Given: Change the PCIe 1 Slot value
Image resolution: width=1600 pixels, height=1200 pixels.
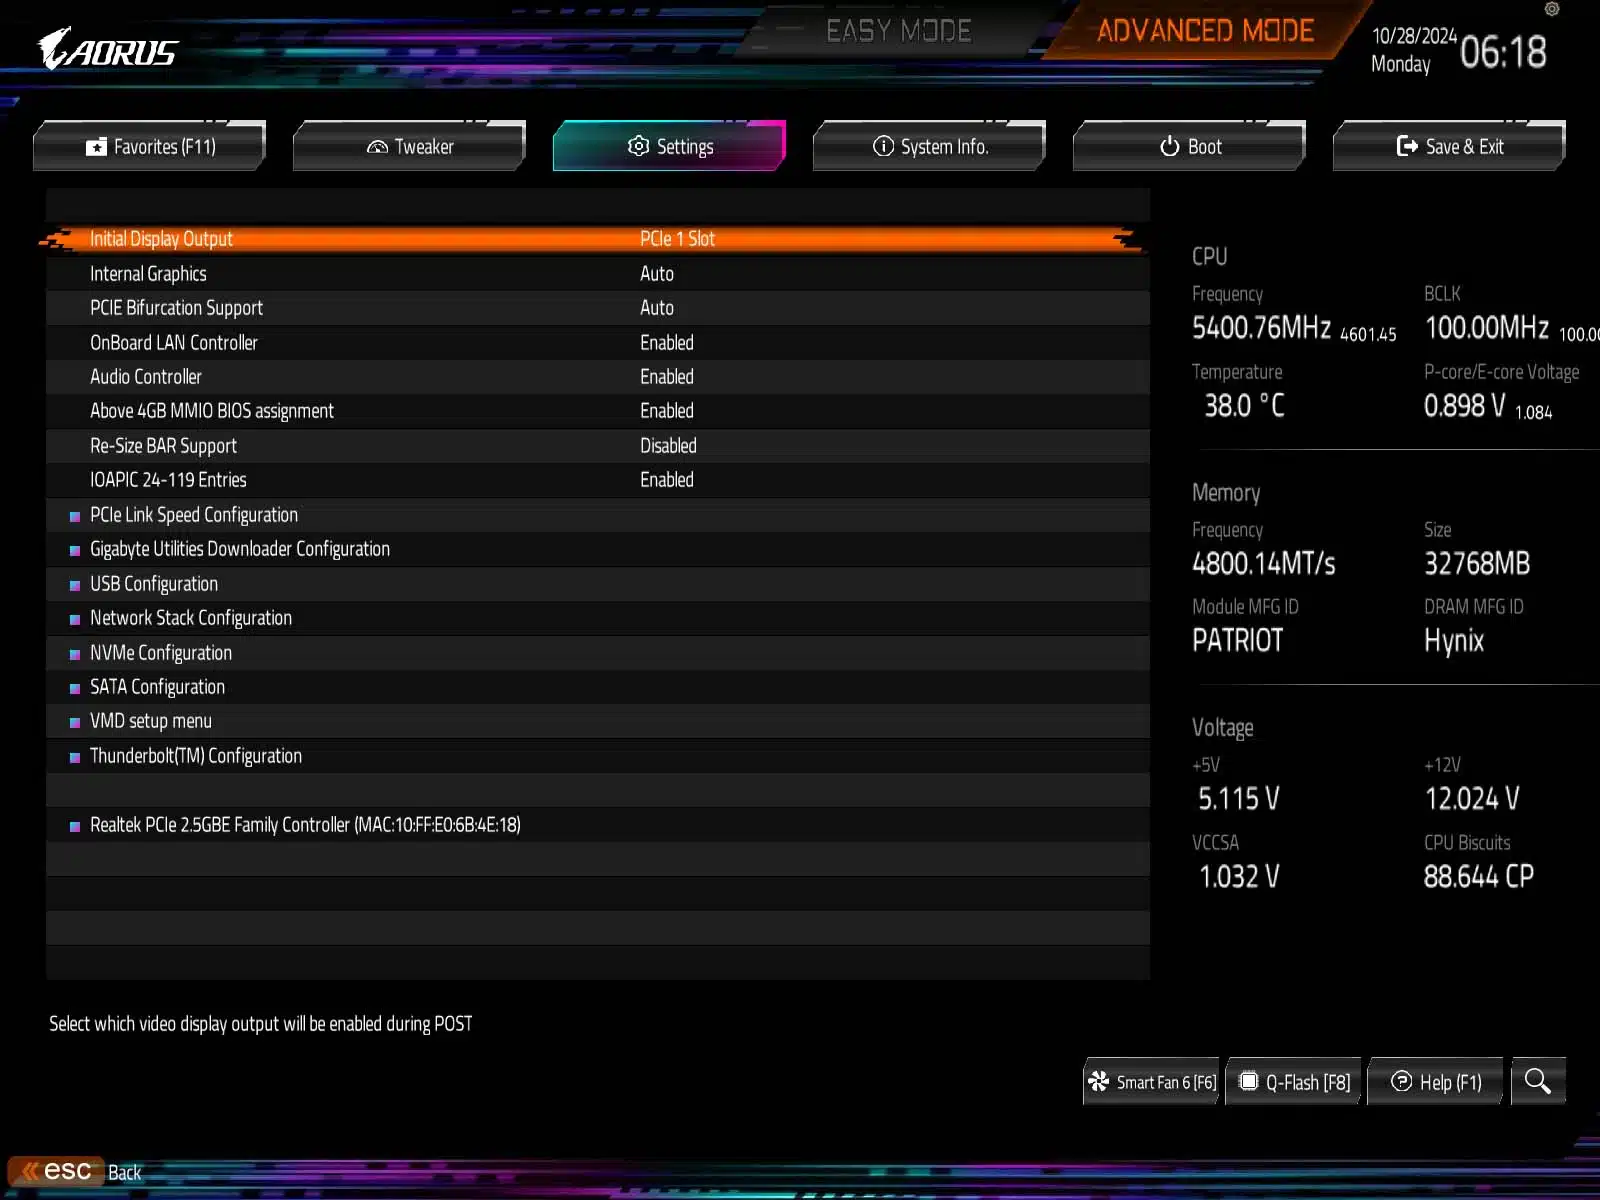Looking at the screenshot, I should click(677, 239).
